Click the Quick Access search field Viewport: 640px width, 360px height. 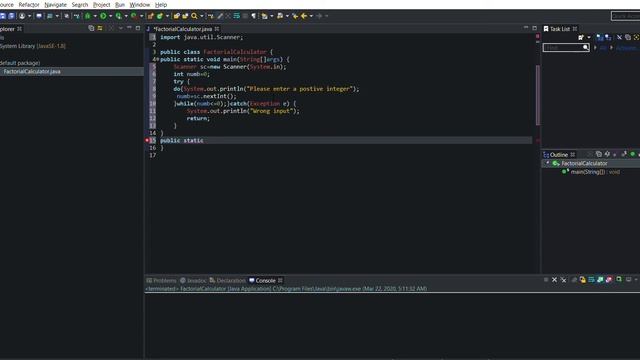coord(625,16)
